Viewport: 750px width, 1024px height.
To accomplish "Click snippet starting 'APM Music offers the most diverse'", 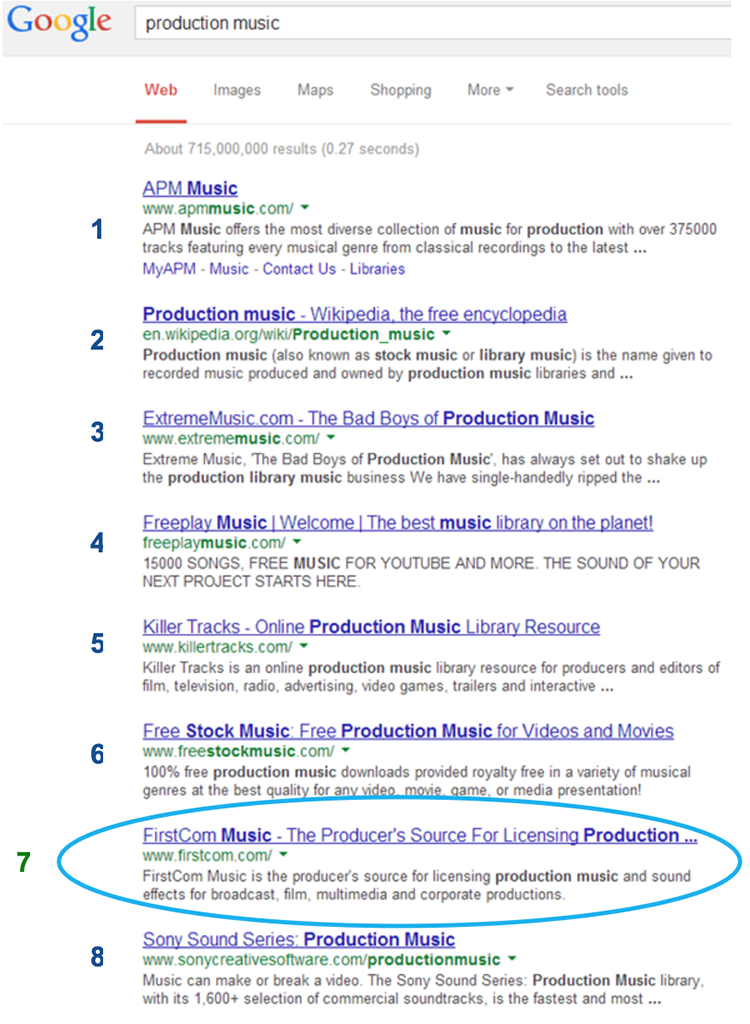I will [x=429, y=238].
